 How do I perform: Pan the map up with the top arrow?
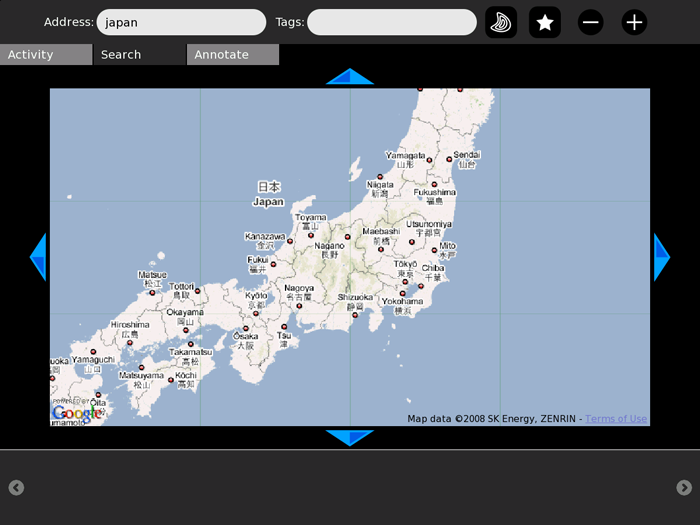[350, 77]
